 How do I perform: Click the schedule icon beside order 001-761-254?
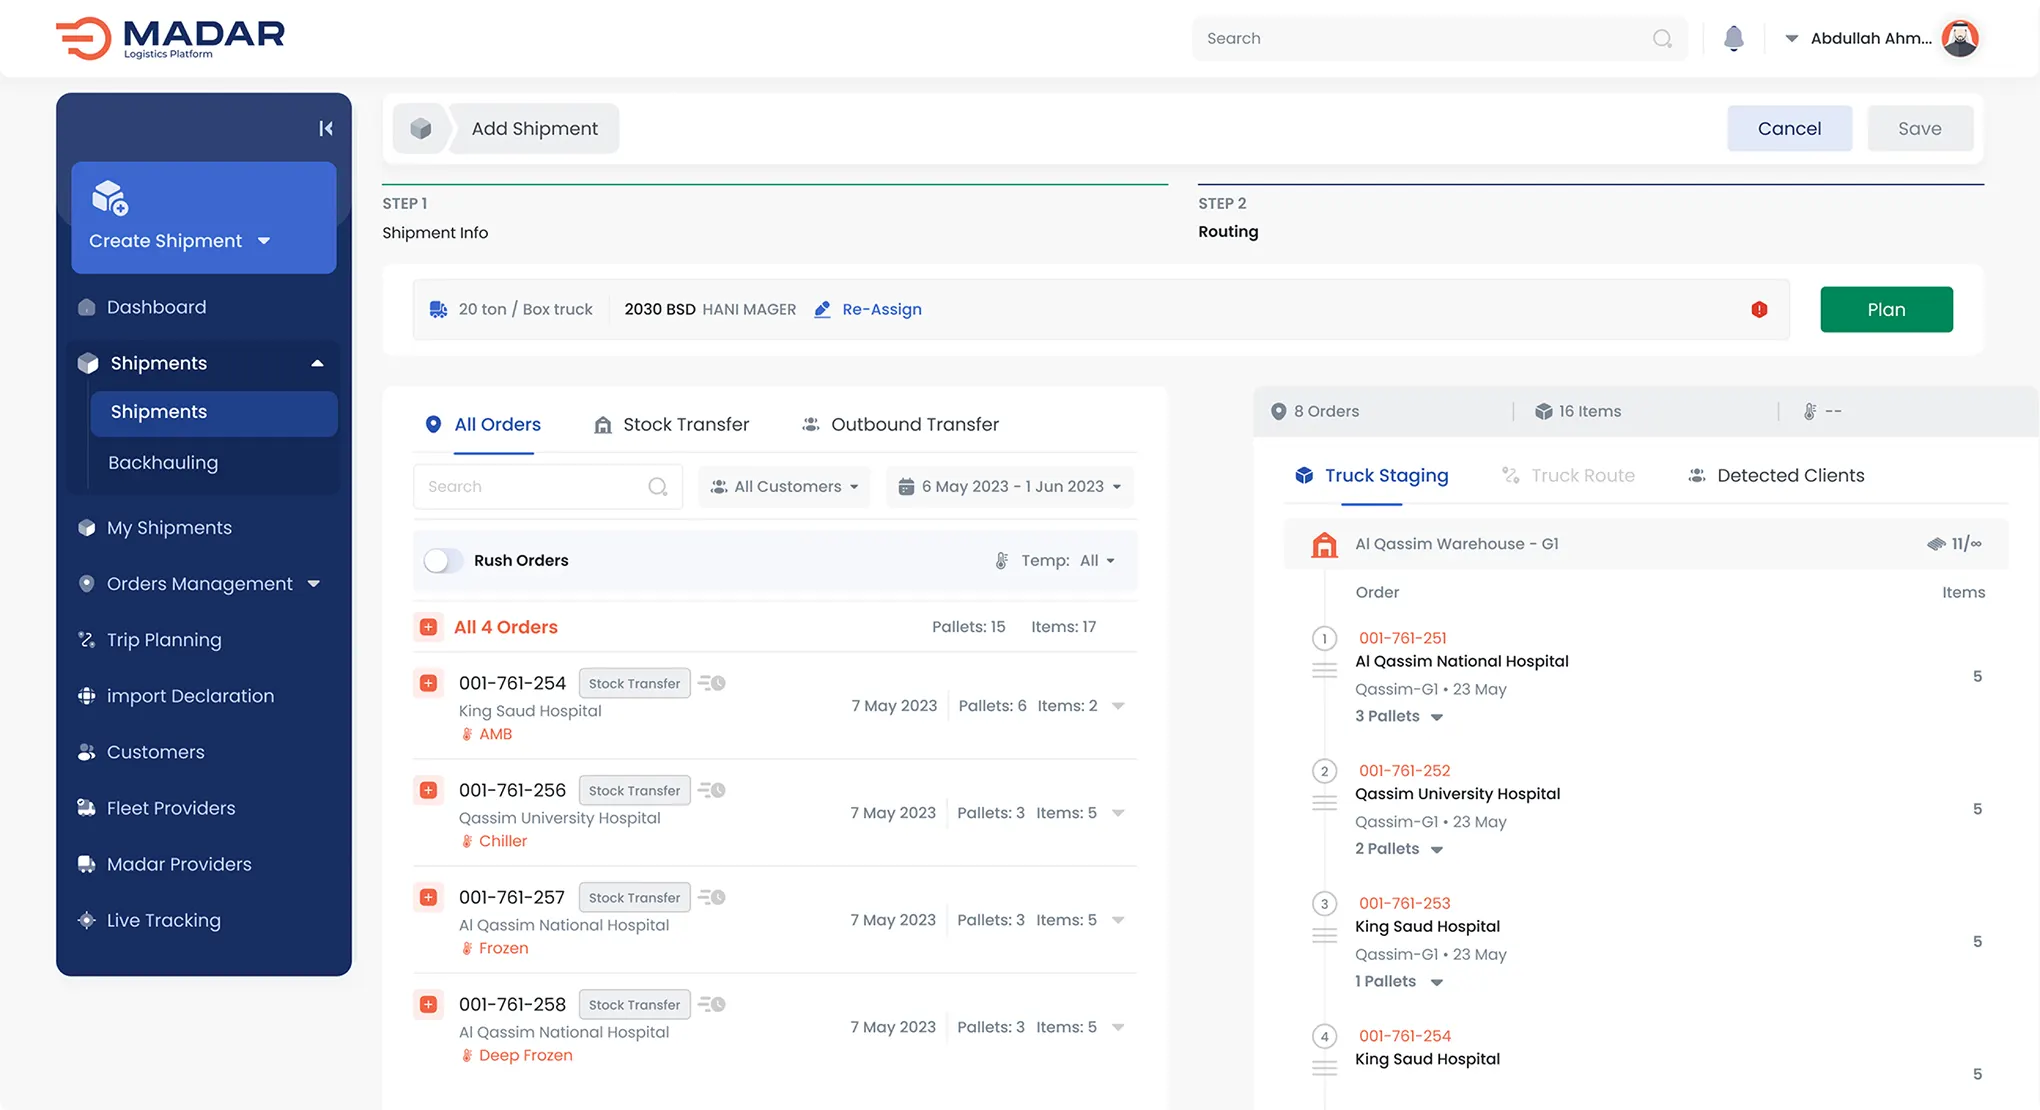coord(712,683)
